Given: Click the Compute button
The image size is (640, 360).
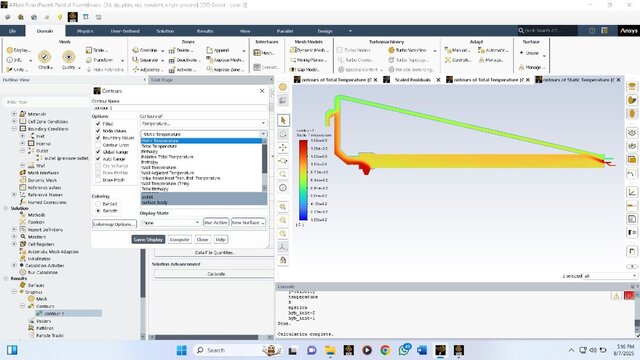Looking at the screenshot, I should [x=180, y=240].
